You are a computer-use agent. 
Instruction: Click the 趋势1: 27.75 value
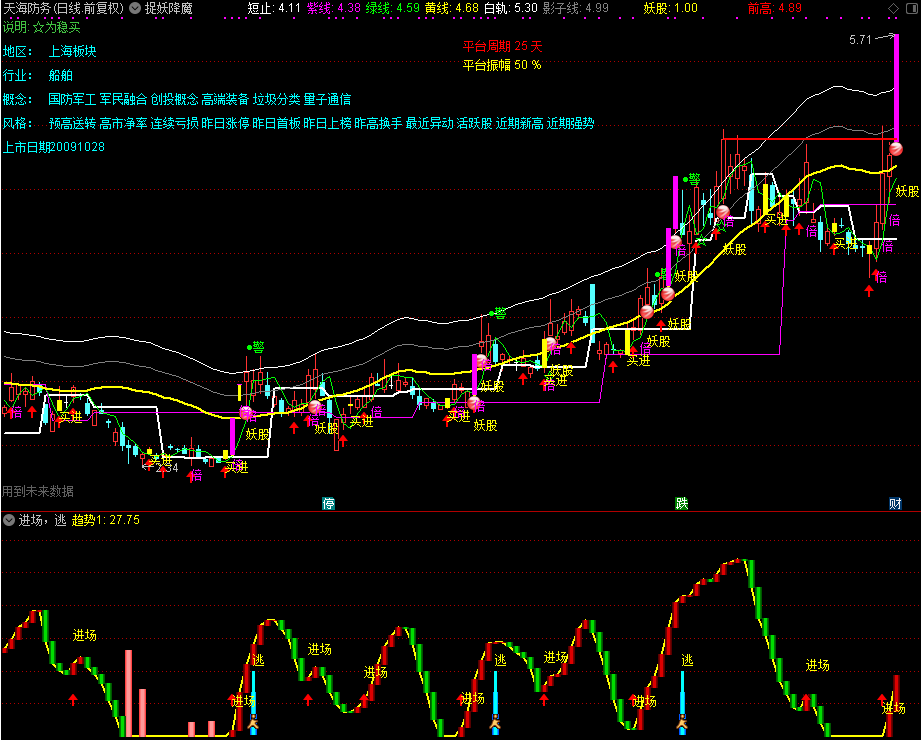click(x=106, y=520)
